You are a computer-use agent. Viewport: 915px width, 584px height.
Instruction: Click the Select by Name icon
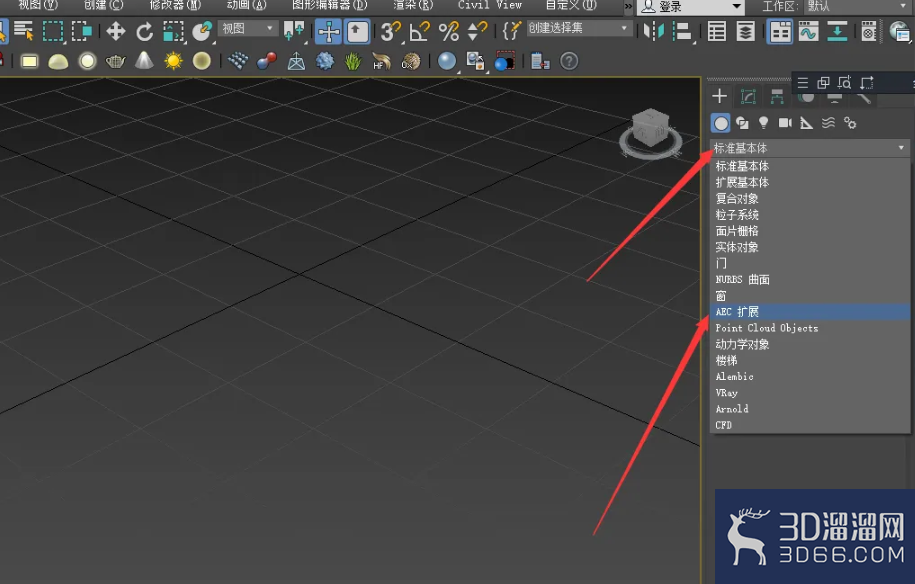[x=23, y=31]
